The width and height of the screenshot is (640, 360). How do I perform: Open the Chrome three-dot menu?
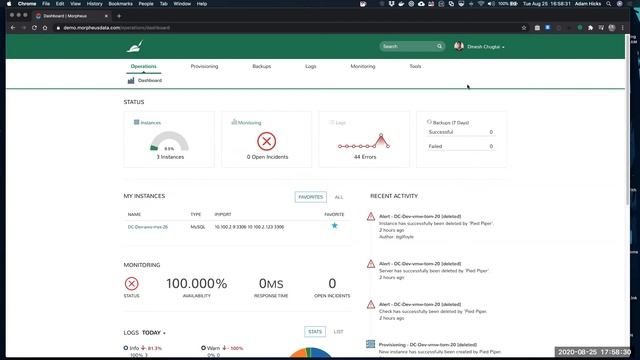[x=622, y=28]
